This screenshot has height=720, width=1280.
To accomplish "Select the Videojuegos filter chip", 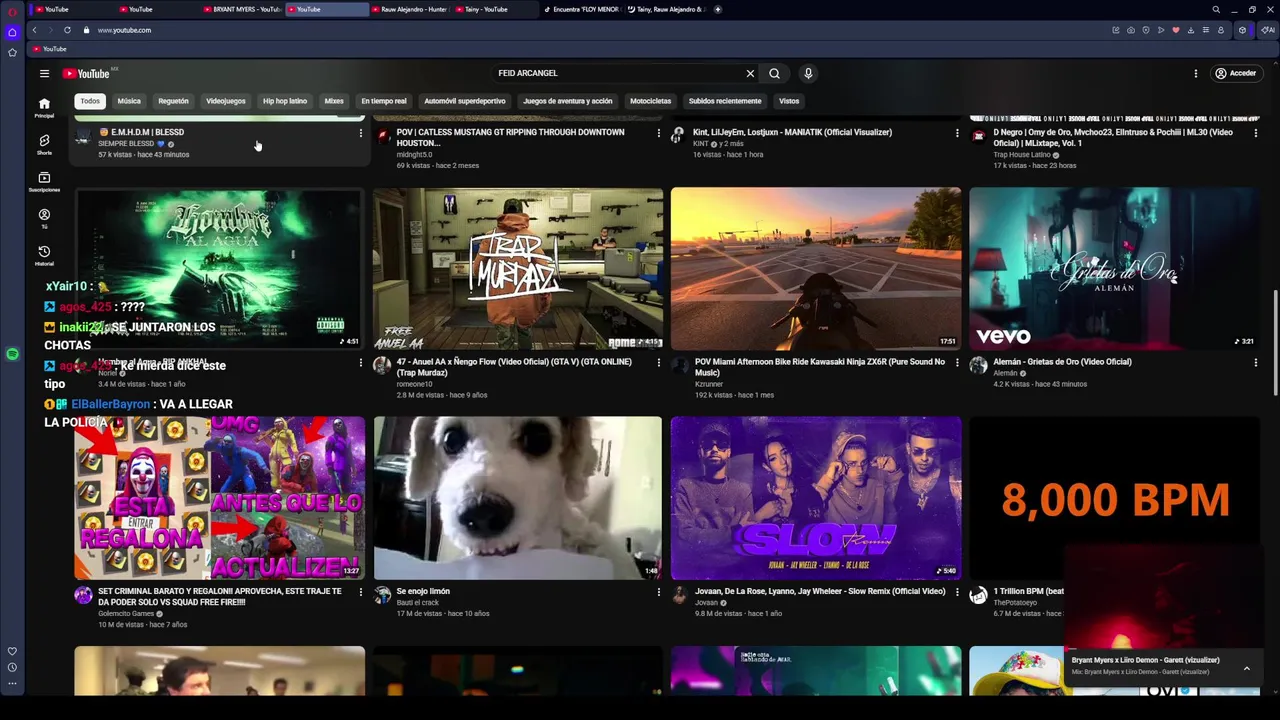I will tap(225, 101).
